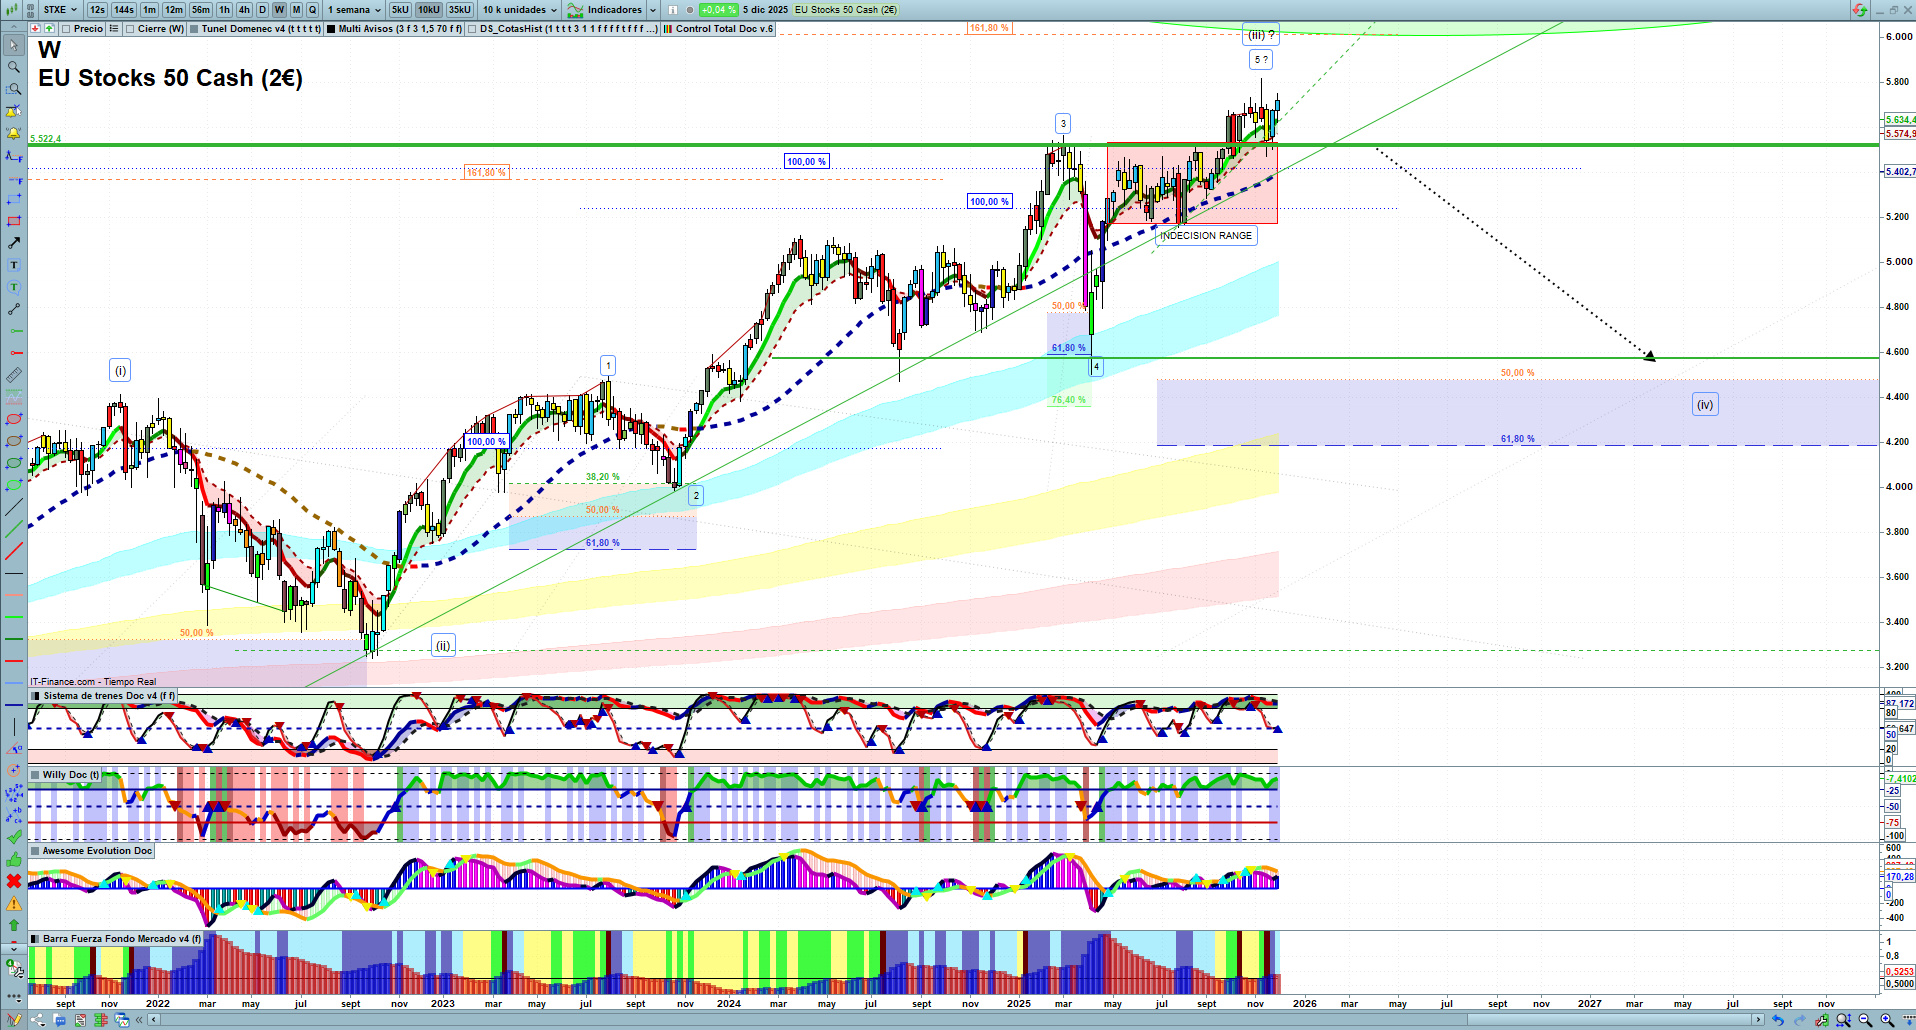Click the zoom-in magnifier icon
Viewport: 1916px width, 1030px height.
(1887, 1020)
